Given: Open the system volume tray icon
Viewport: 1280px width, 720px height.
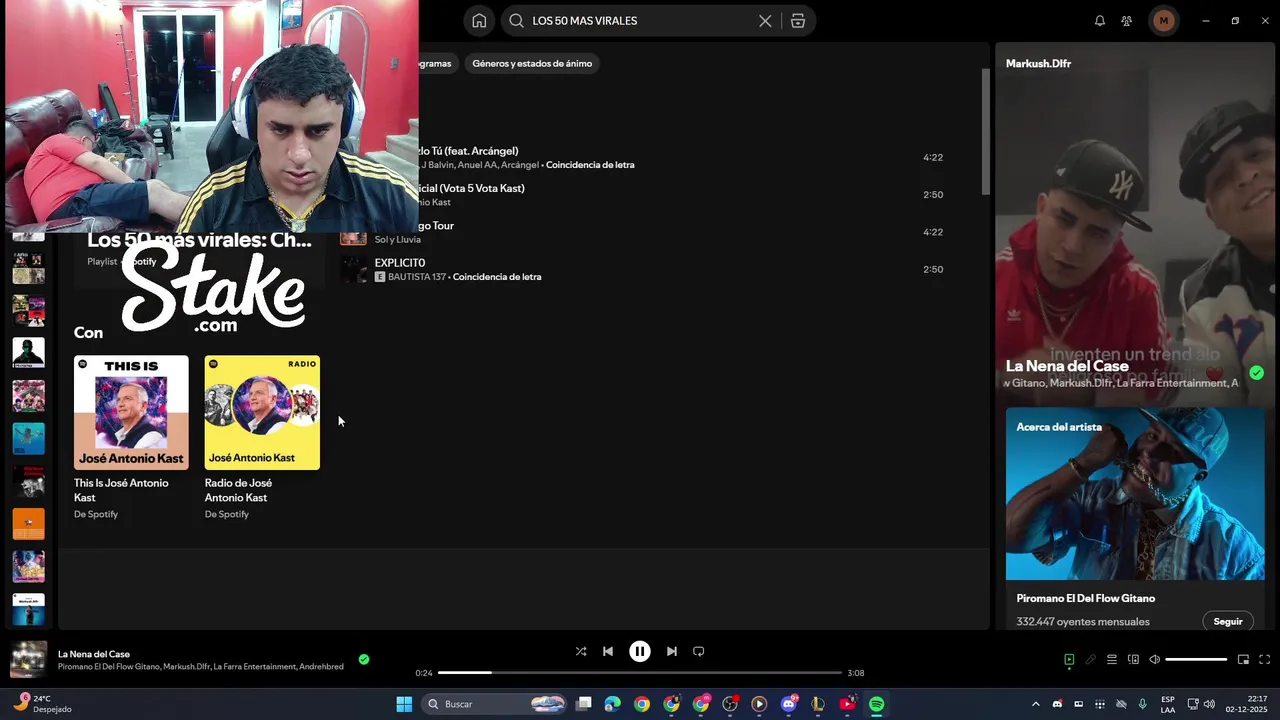Looking at the screenshot, I should pos(1209,704).
